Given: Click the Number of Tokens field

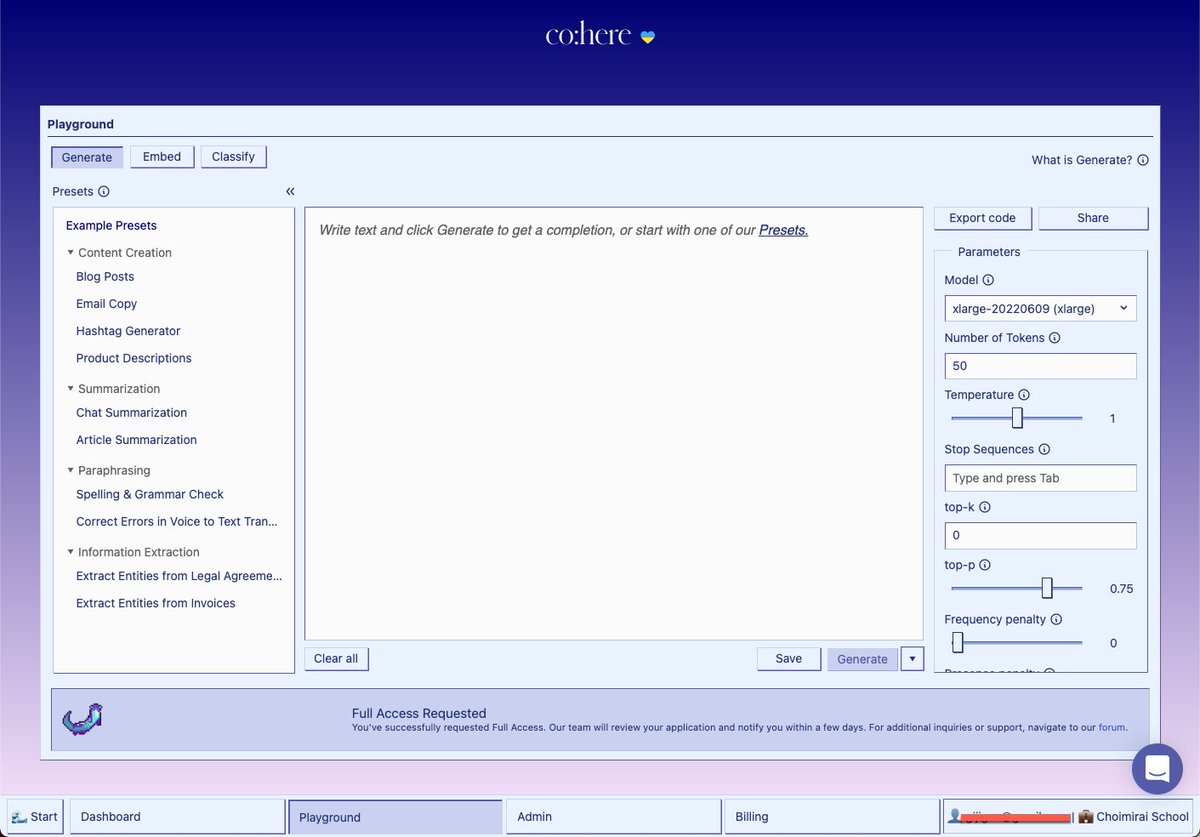Looking at the screenshot, I should click(x=1040, y=366).
